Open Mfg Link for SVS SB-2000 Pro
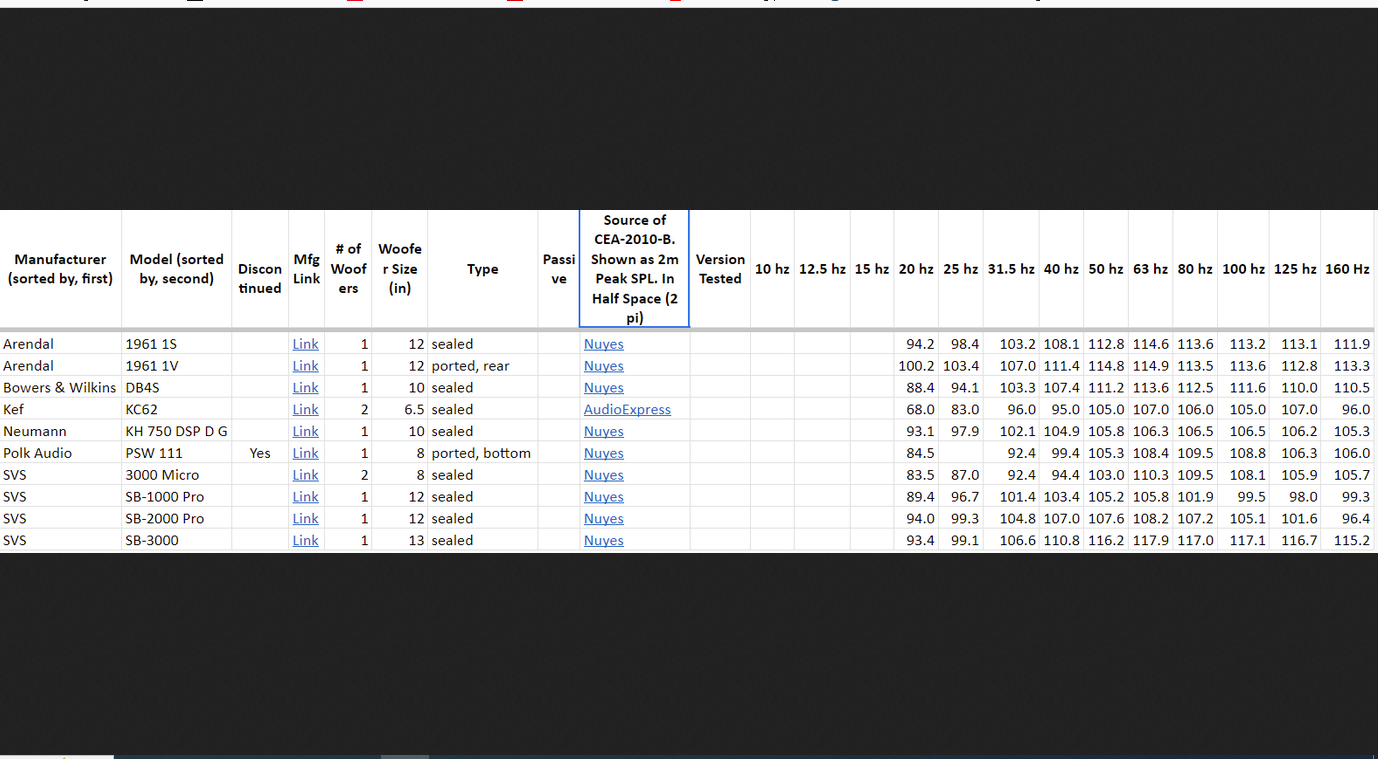Viewport: 1378px width, 759px height. click(305, 519)
